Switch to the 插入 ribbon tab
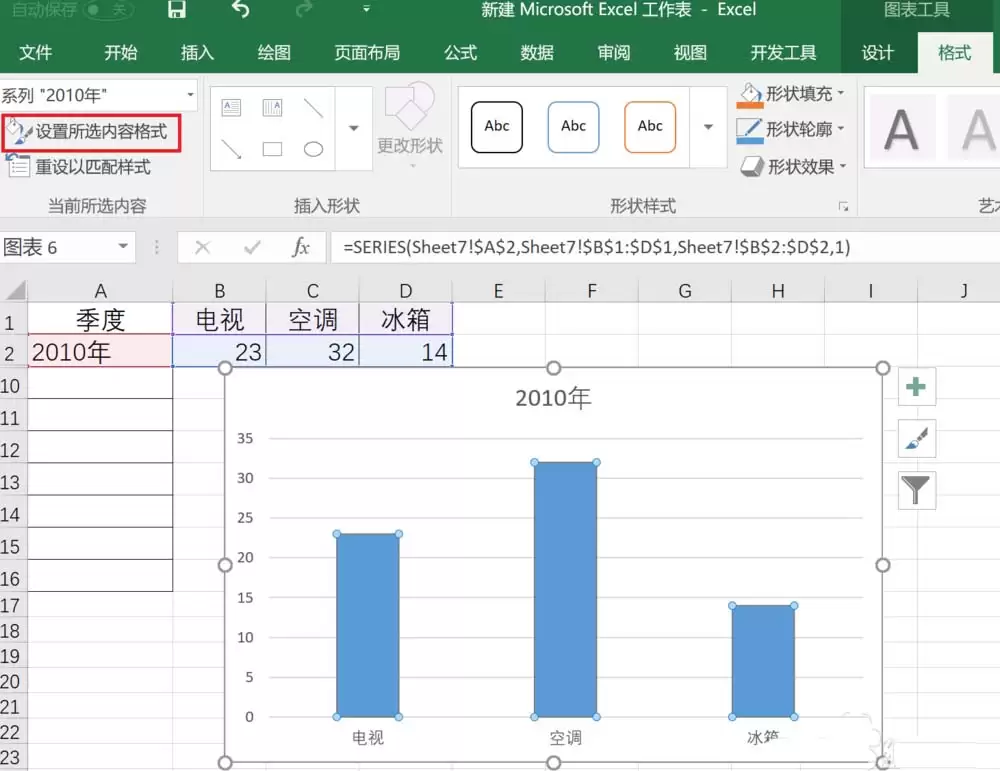 (197, 52)
